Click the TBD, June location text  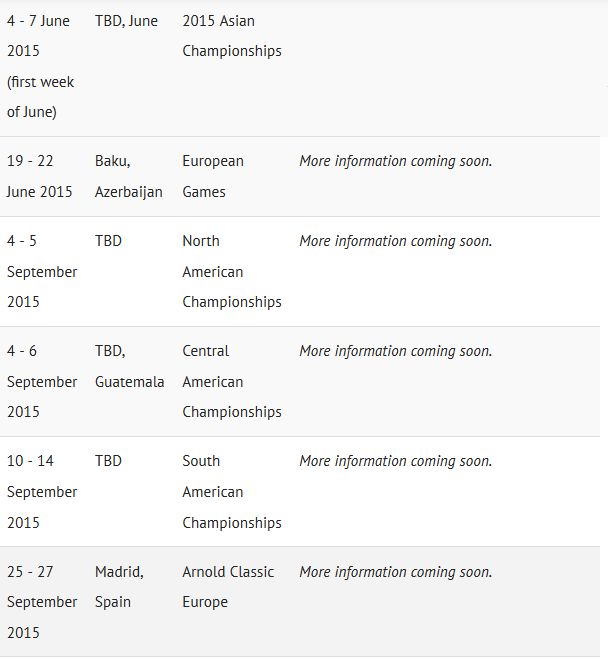click(x=126, y=21)
